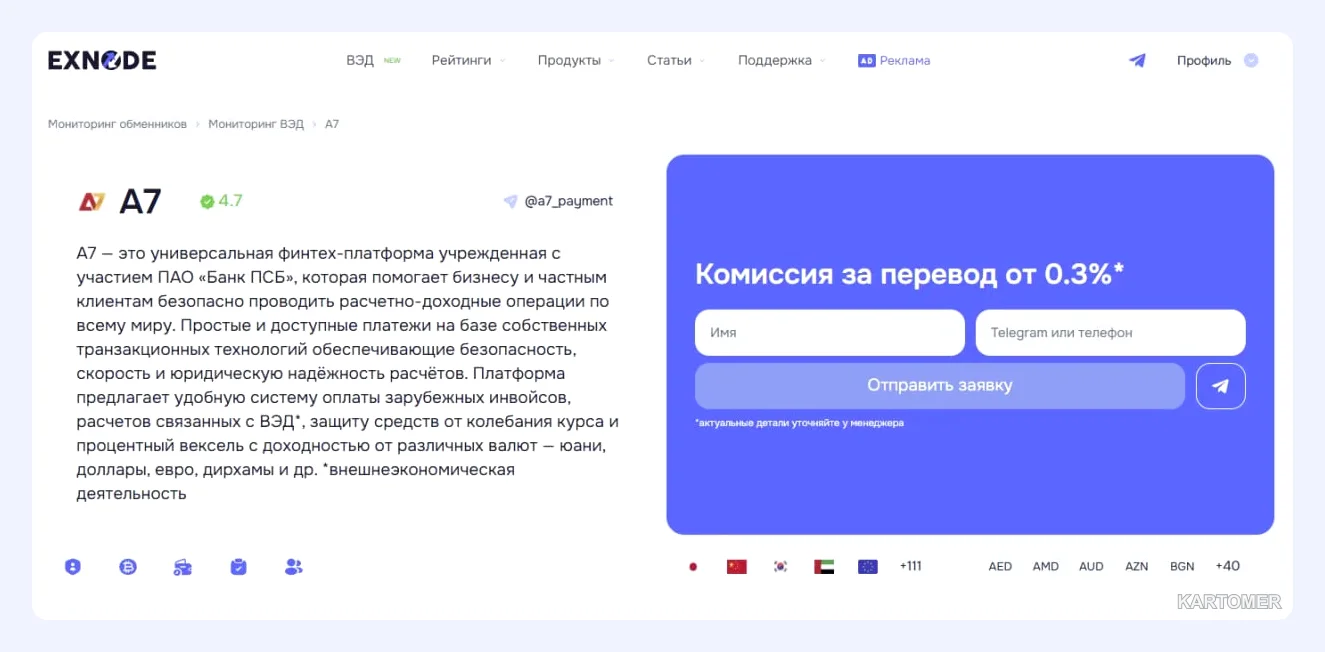
Task: Open the @a7_payment Telegram link
Action: [x=569, y=201]
